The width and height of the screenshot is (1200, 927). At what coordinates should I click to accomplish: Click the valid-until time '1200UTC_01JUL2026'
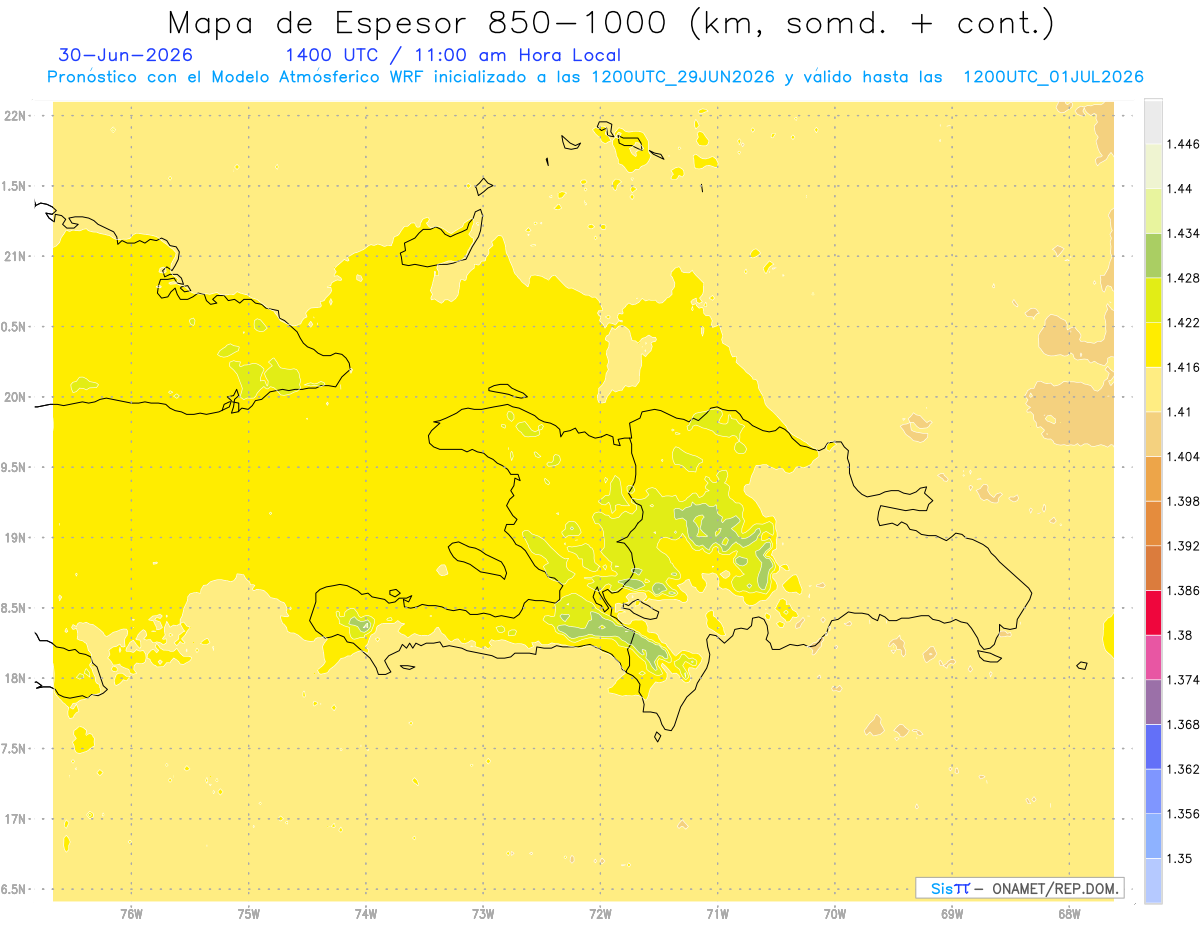coord(1053,77)
